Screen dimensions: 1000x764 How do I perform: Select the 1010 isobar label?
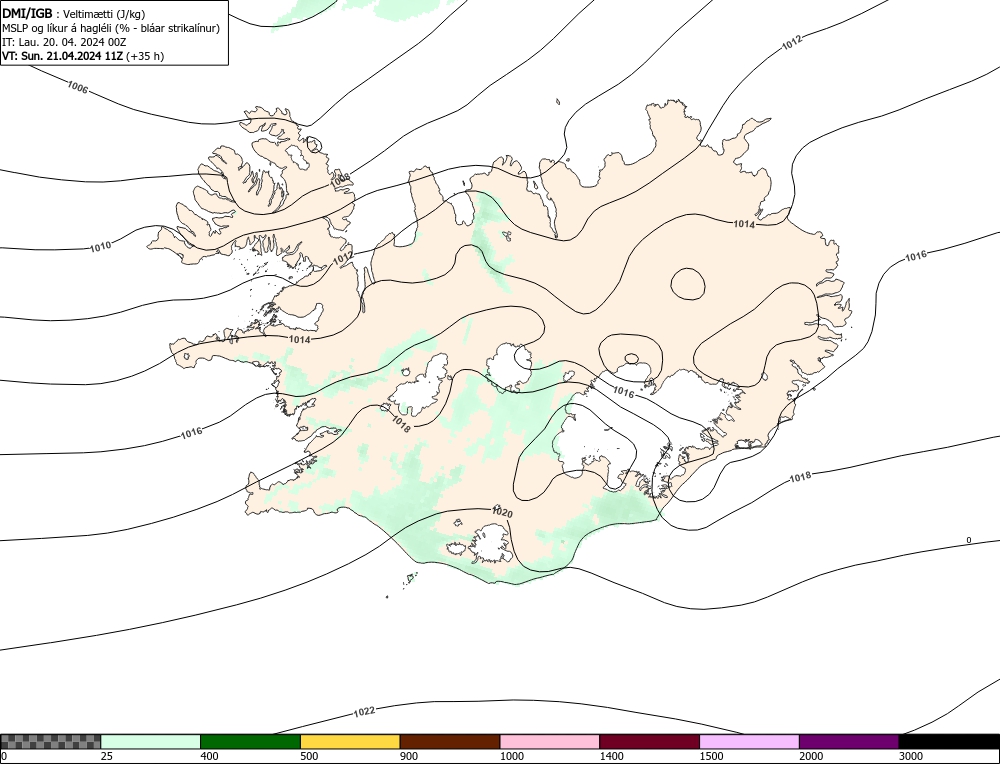click(x=100, y=246)
